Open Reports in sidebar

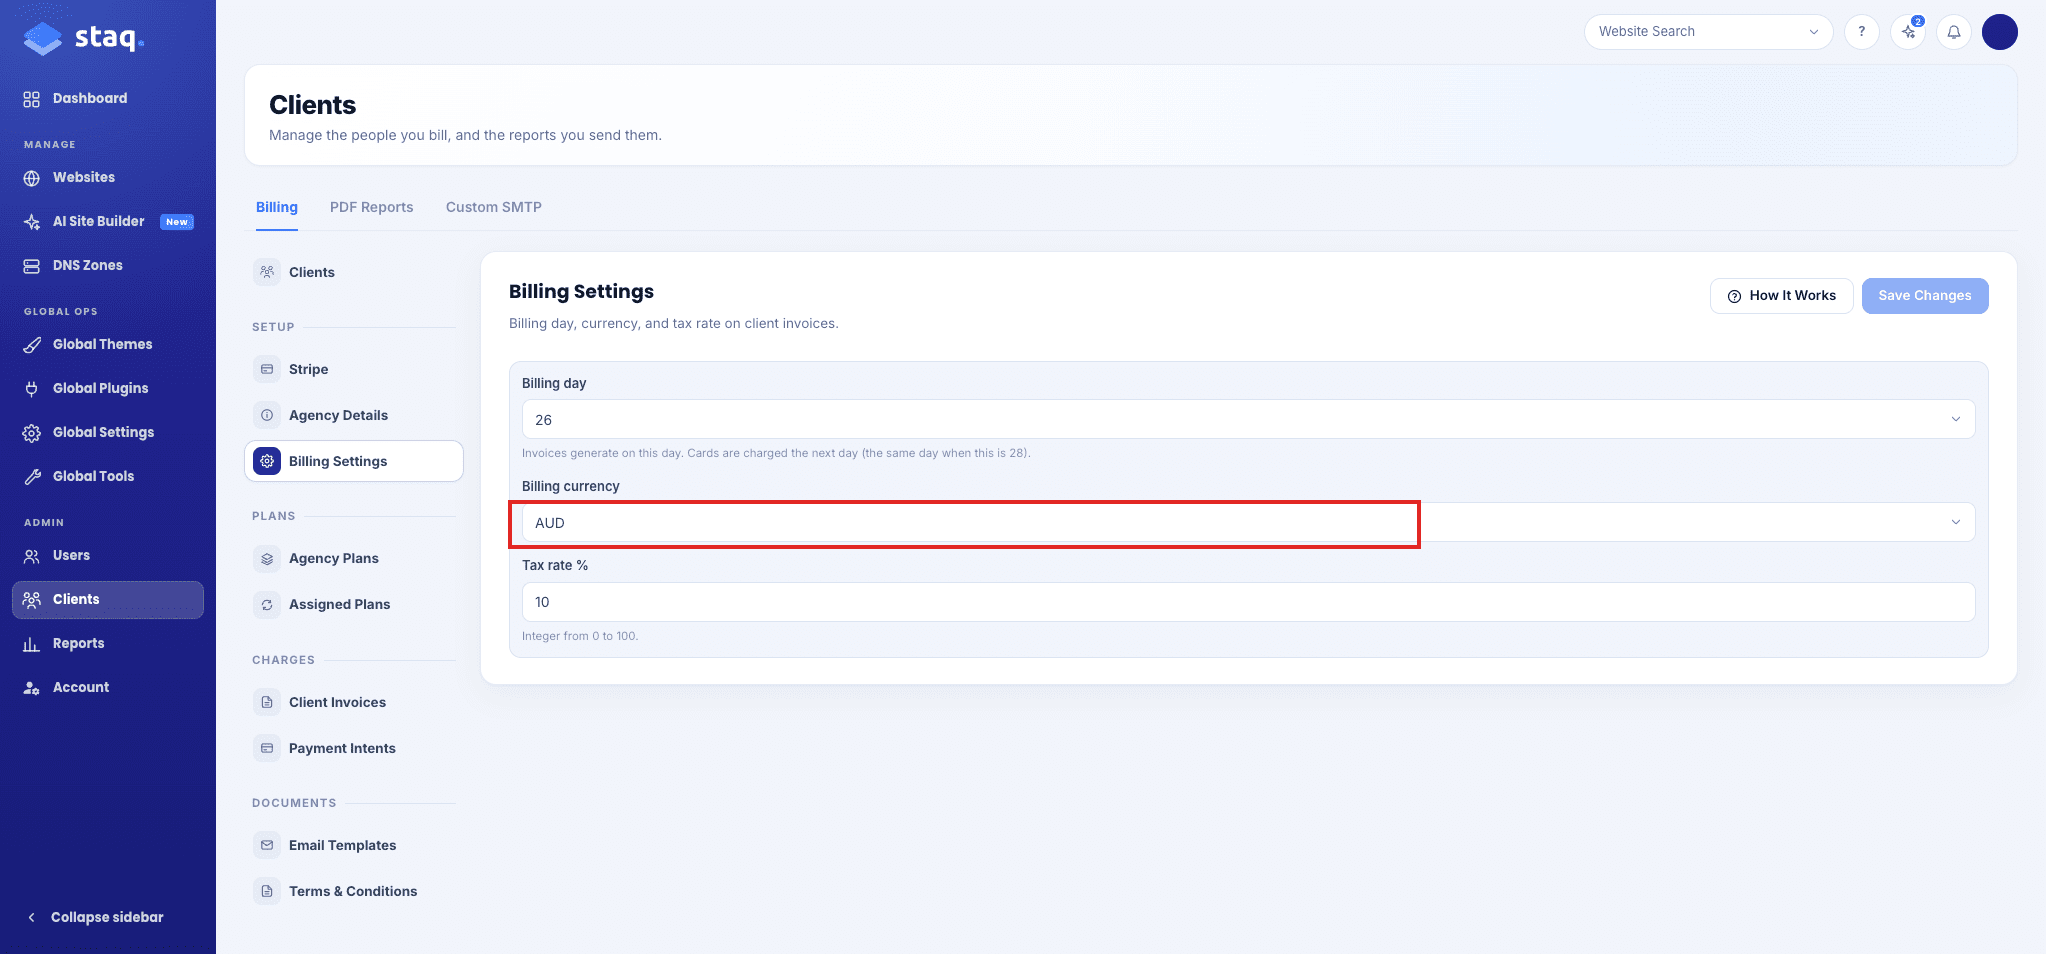coord(108,643)
